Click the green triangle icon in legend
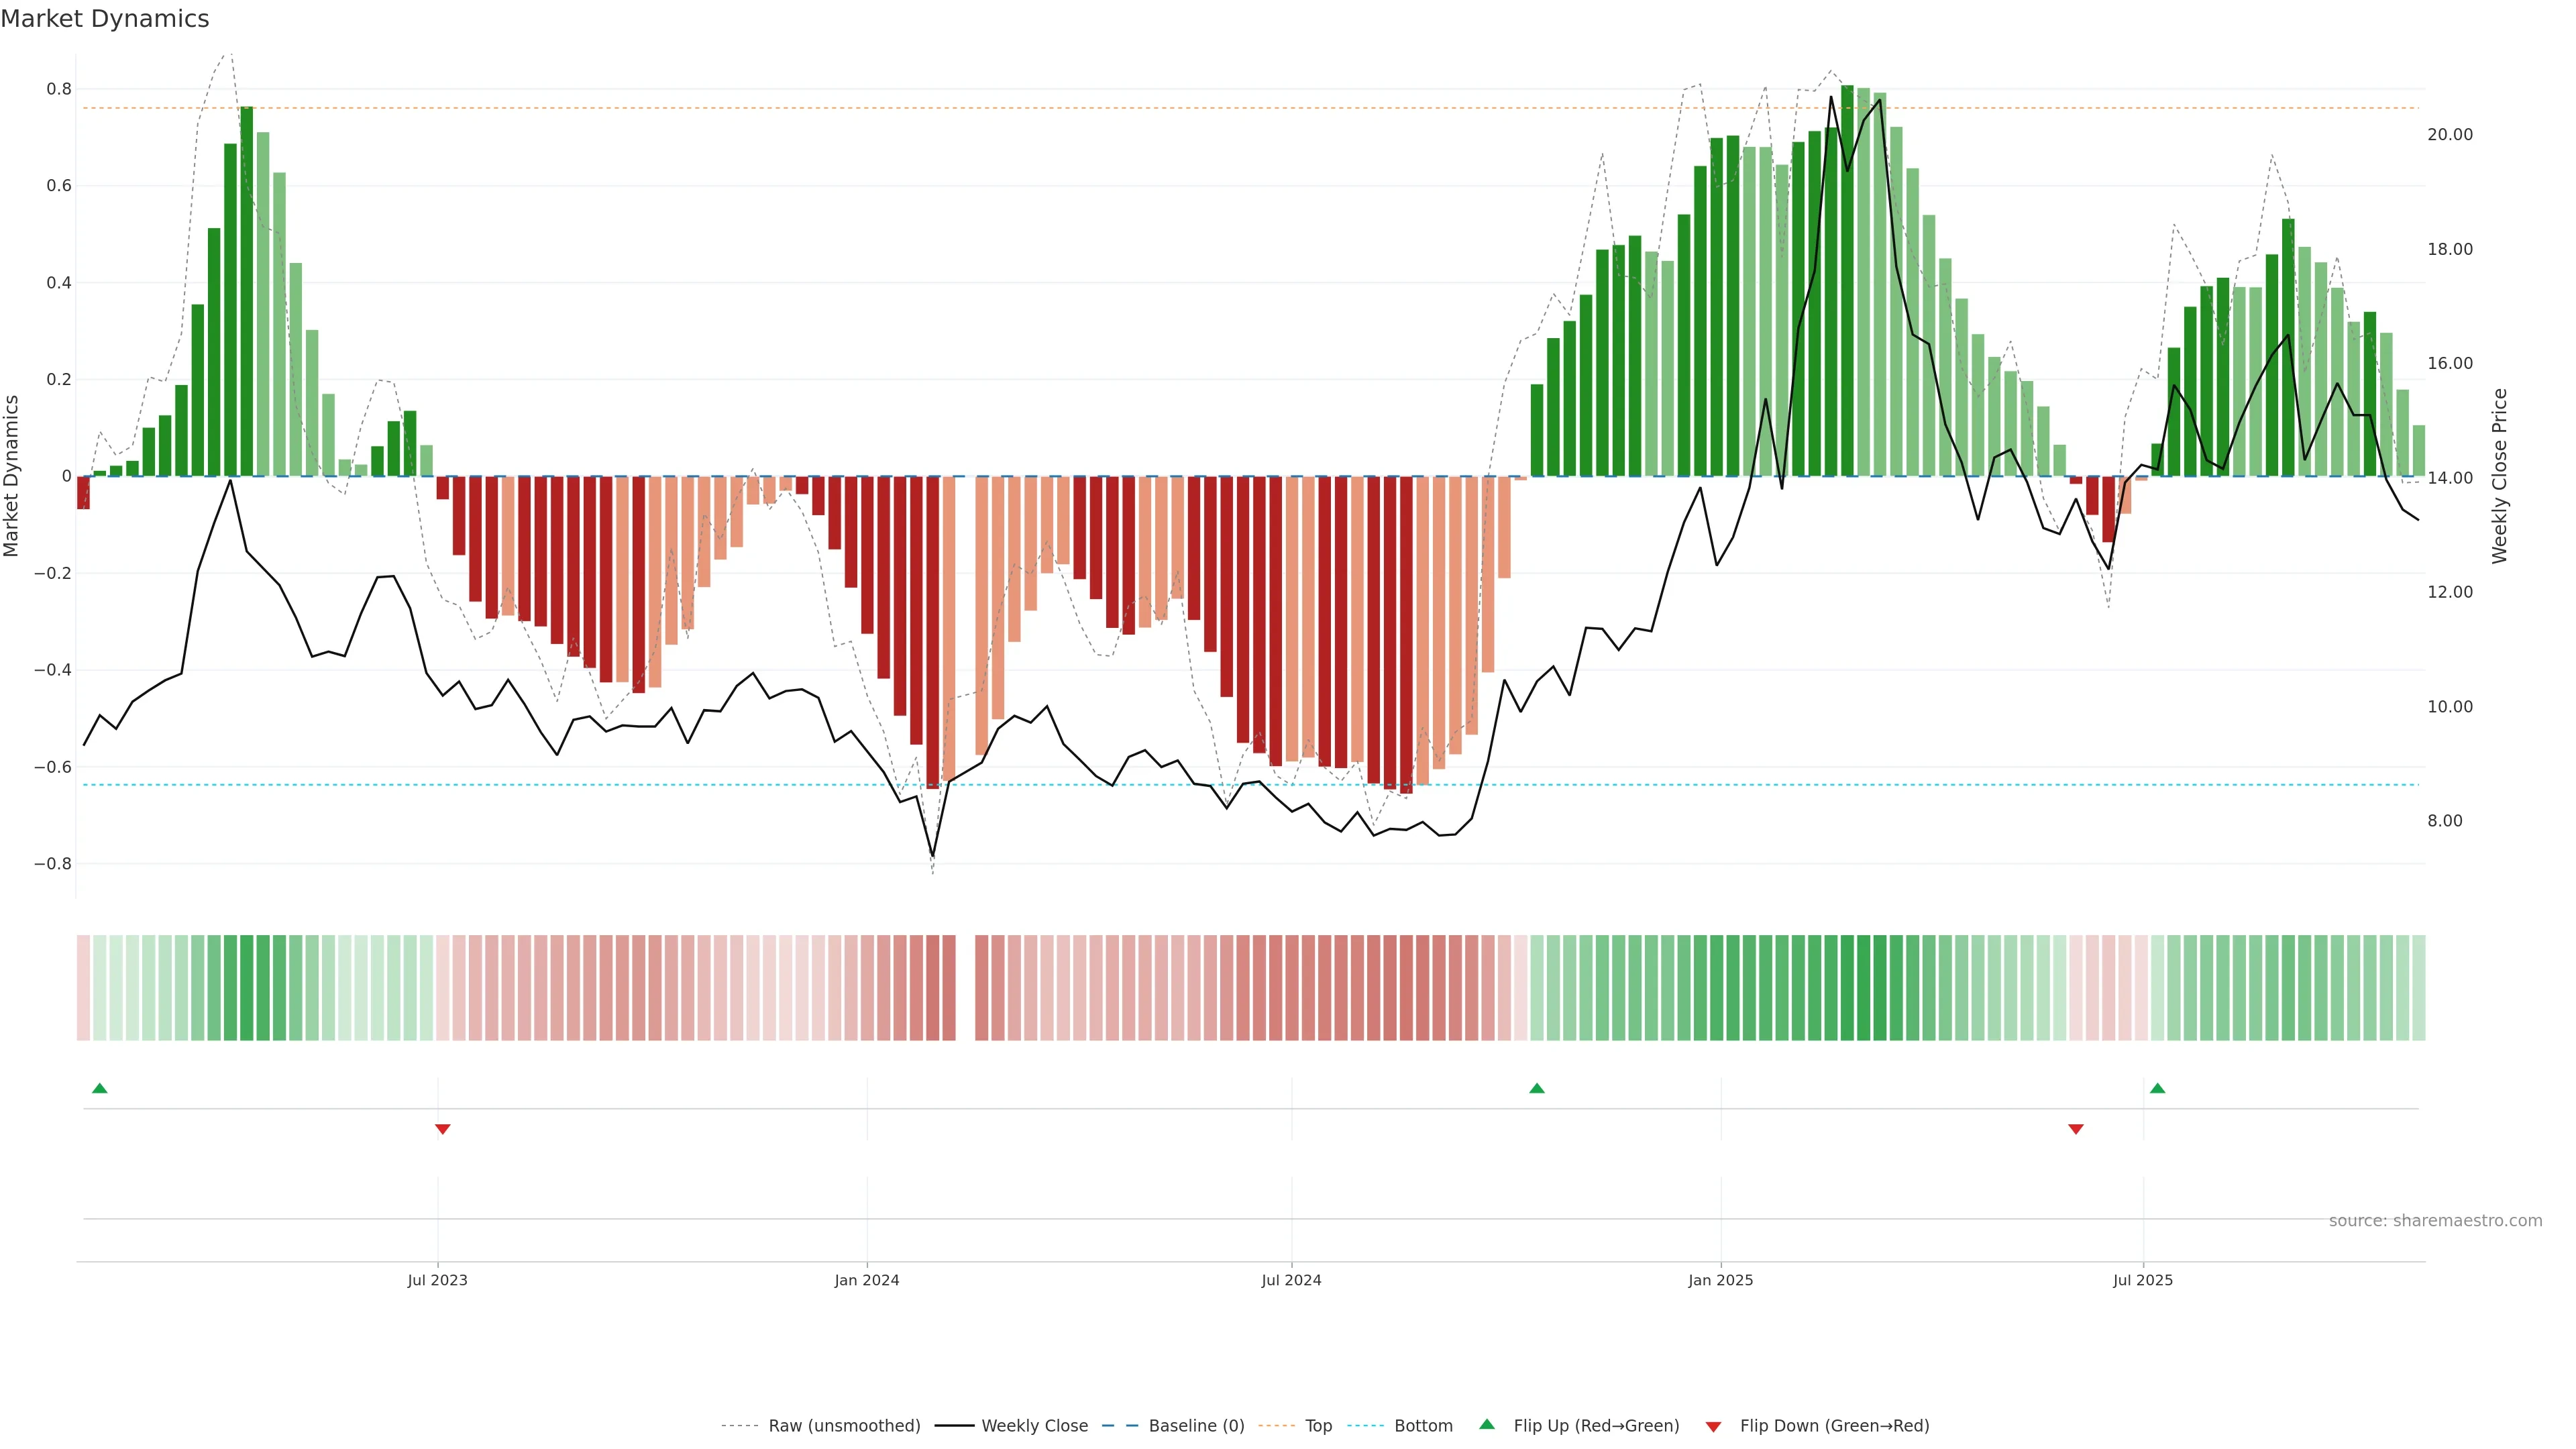 tap(1487, 1424)
